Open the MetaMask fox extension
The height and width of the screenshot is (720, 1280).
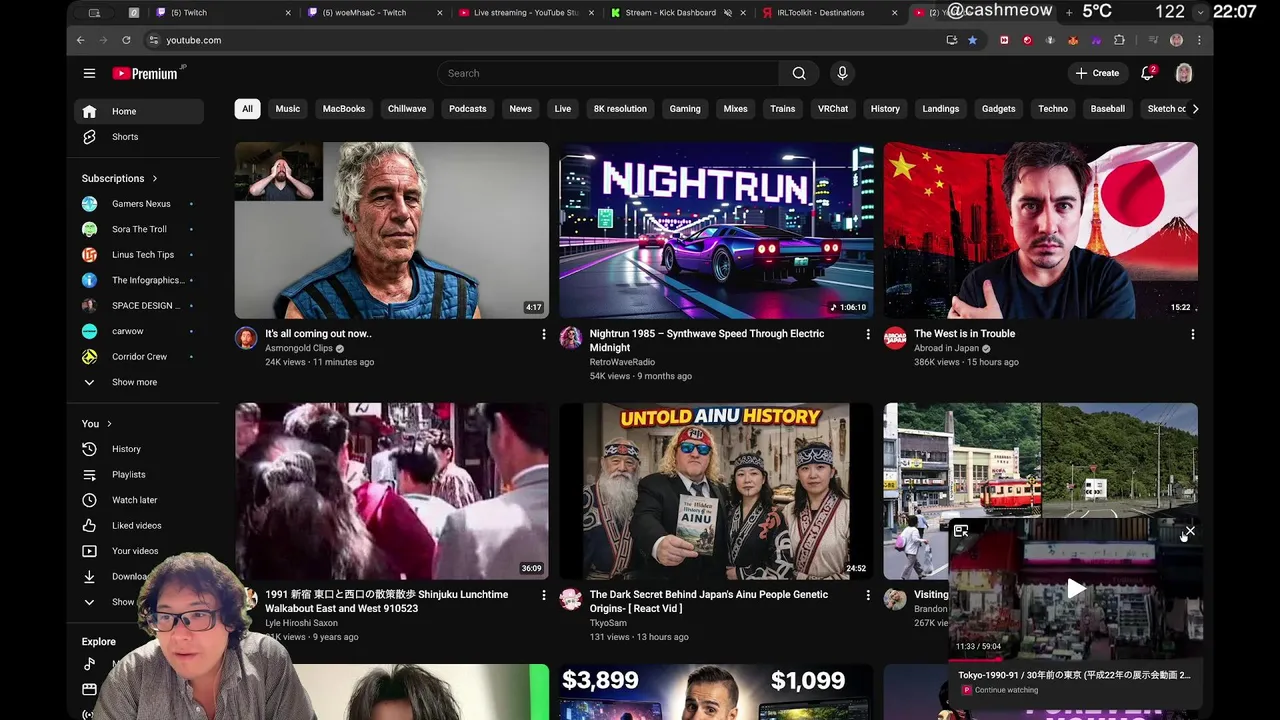coord(1073,40)
